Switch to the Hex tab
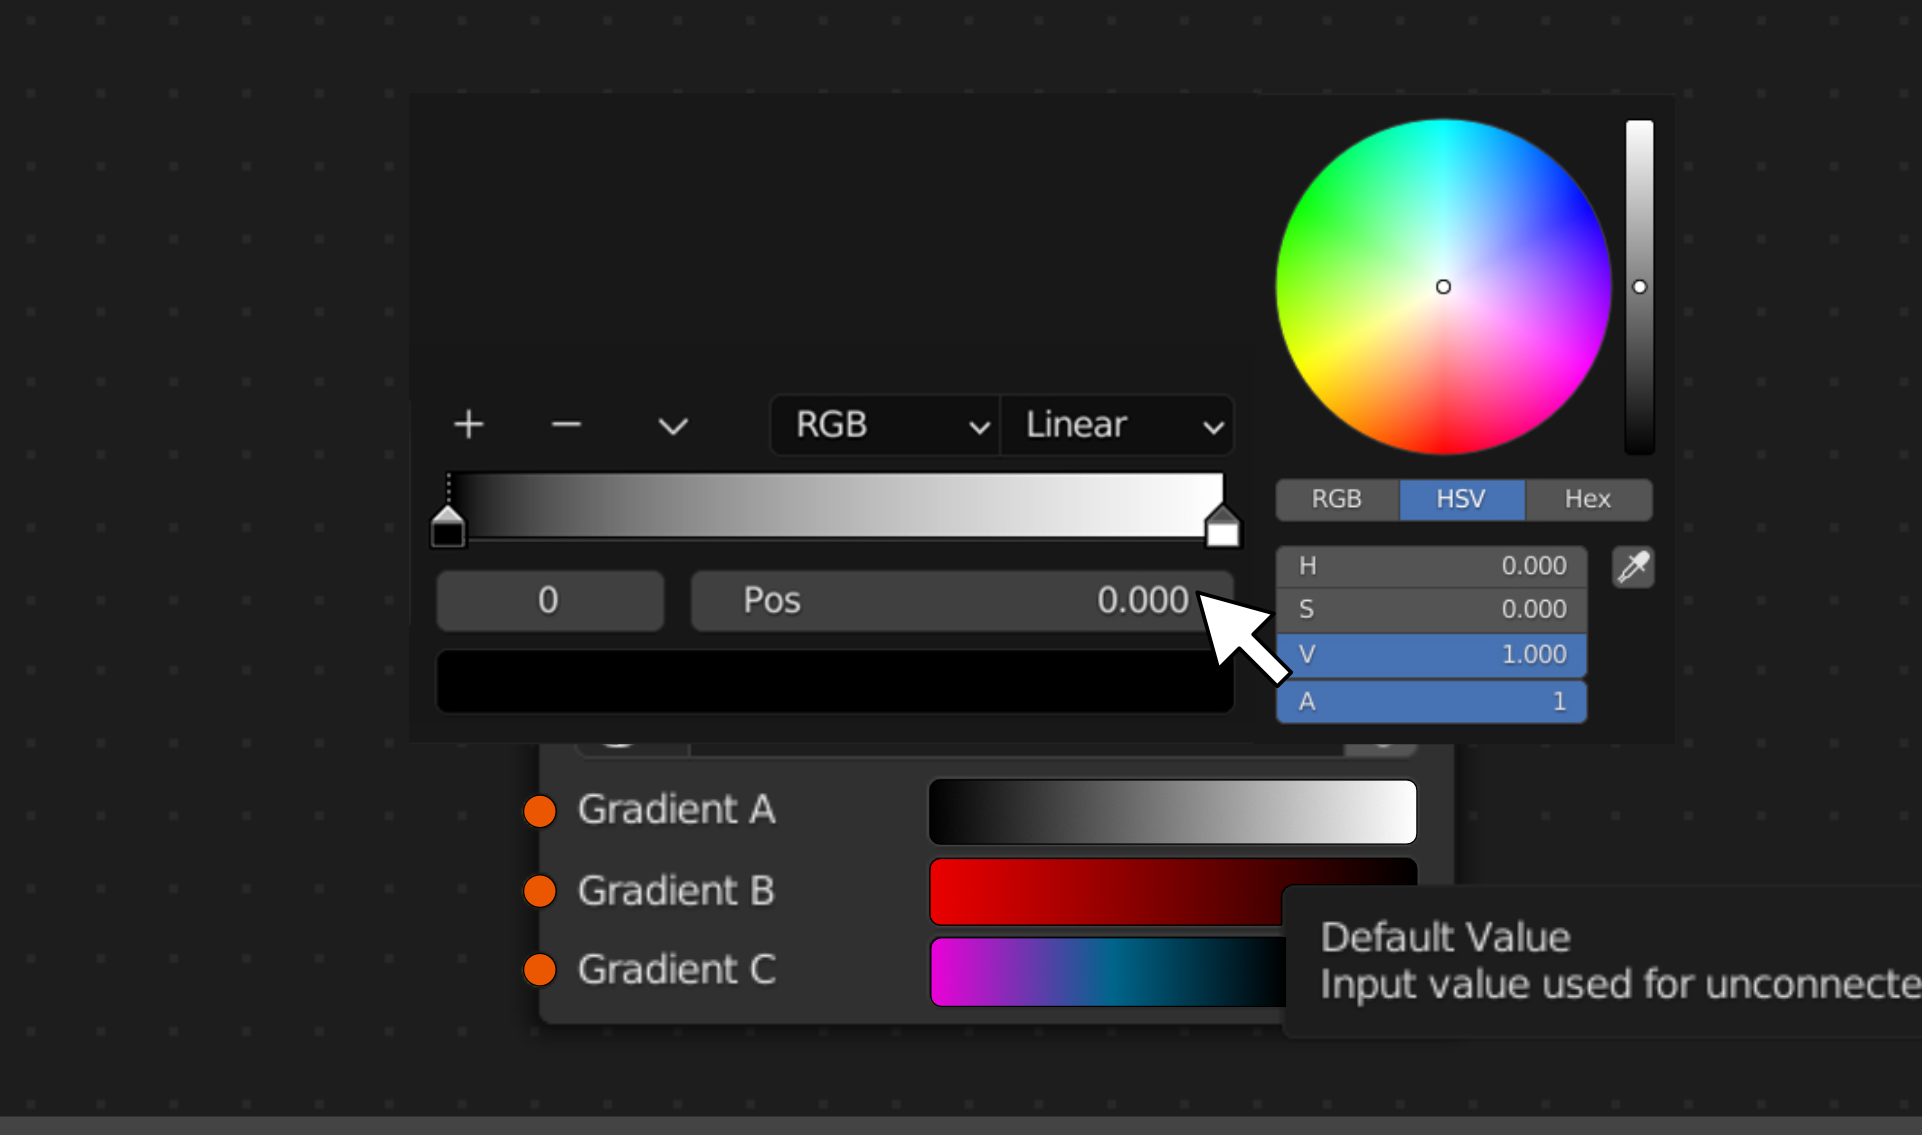The width and height of the screenshot is (1922, 1135). [1588, 499]
